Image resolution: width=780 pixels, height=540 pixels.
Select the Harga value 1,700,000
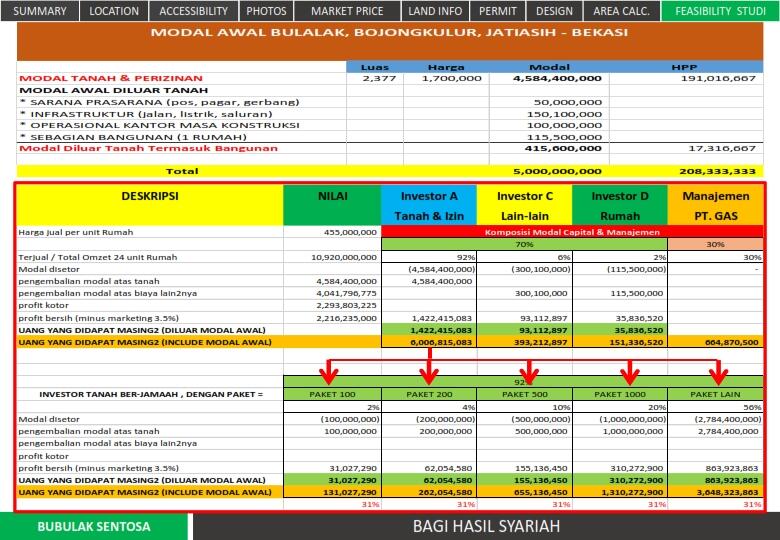pyautogui.click(x=452, y=78)
